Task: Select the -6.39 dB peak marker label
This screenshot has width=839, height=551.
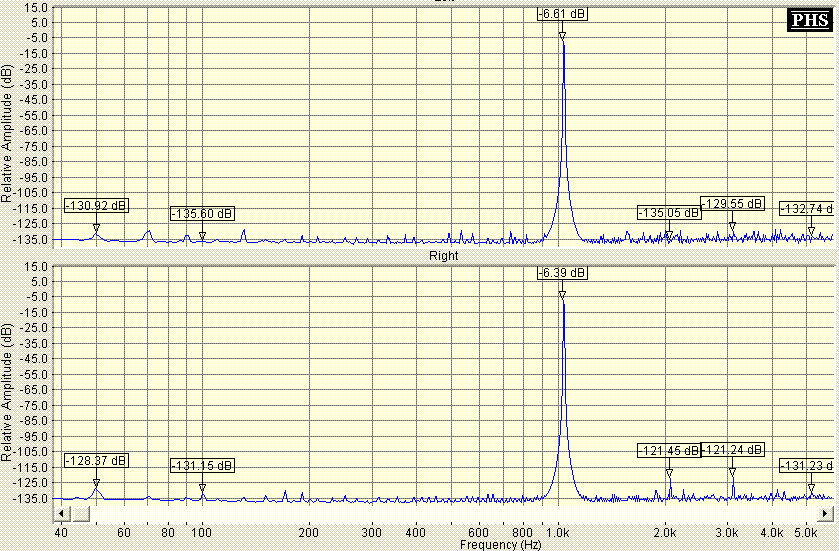Action: coord(562,273)
